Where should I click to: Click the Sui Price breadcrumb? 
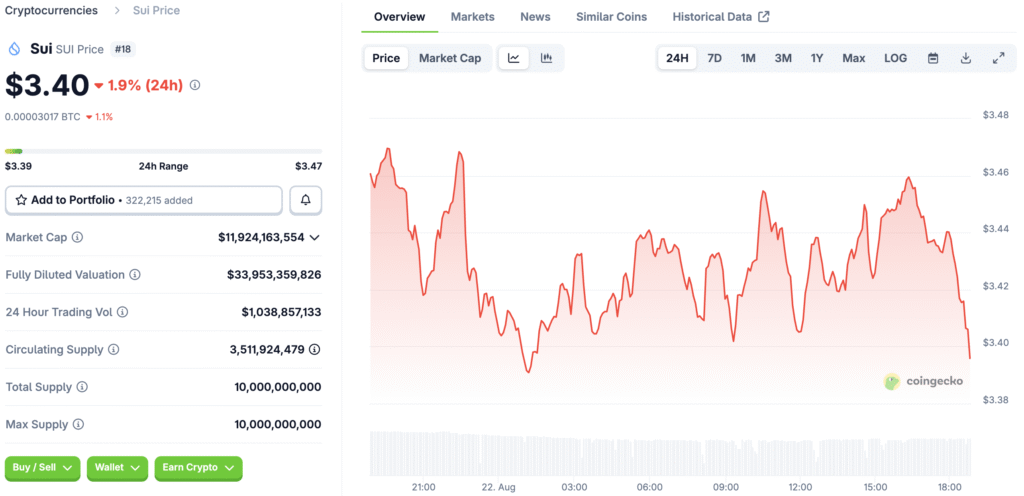coord(157,10)
